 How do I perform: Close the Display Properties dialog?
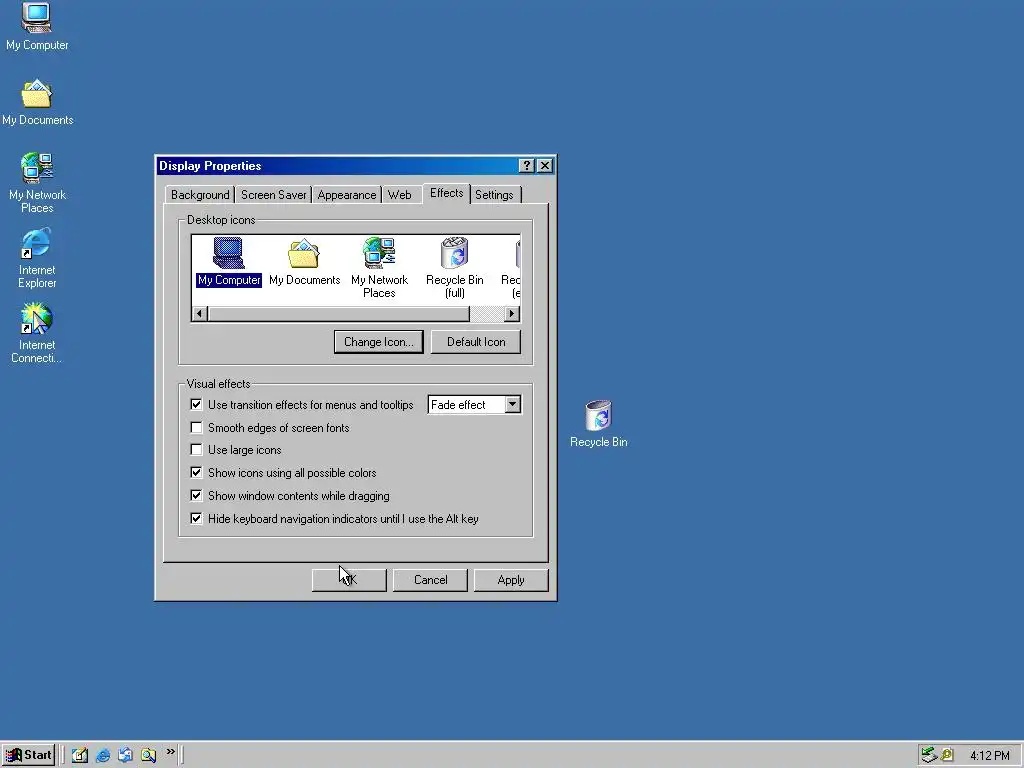coord(545,166)
